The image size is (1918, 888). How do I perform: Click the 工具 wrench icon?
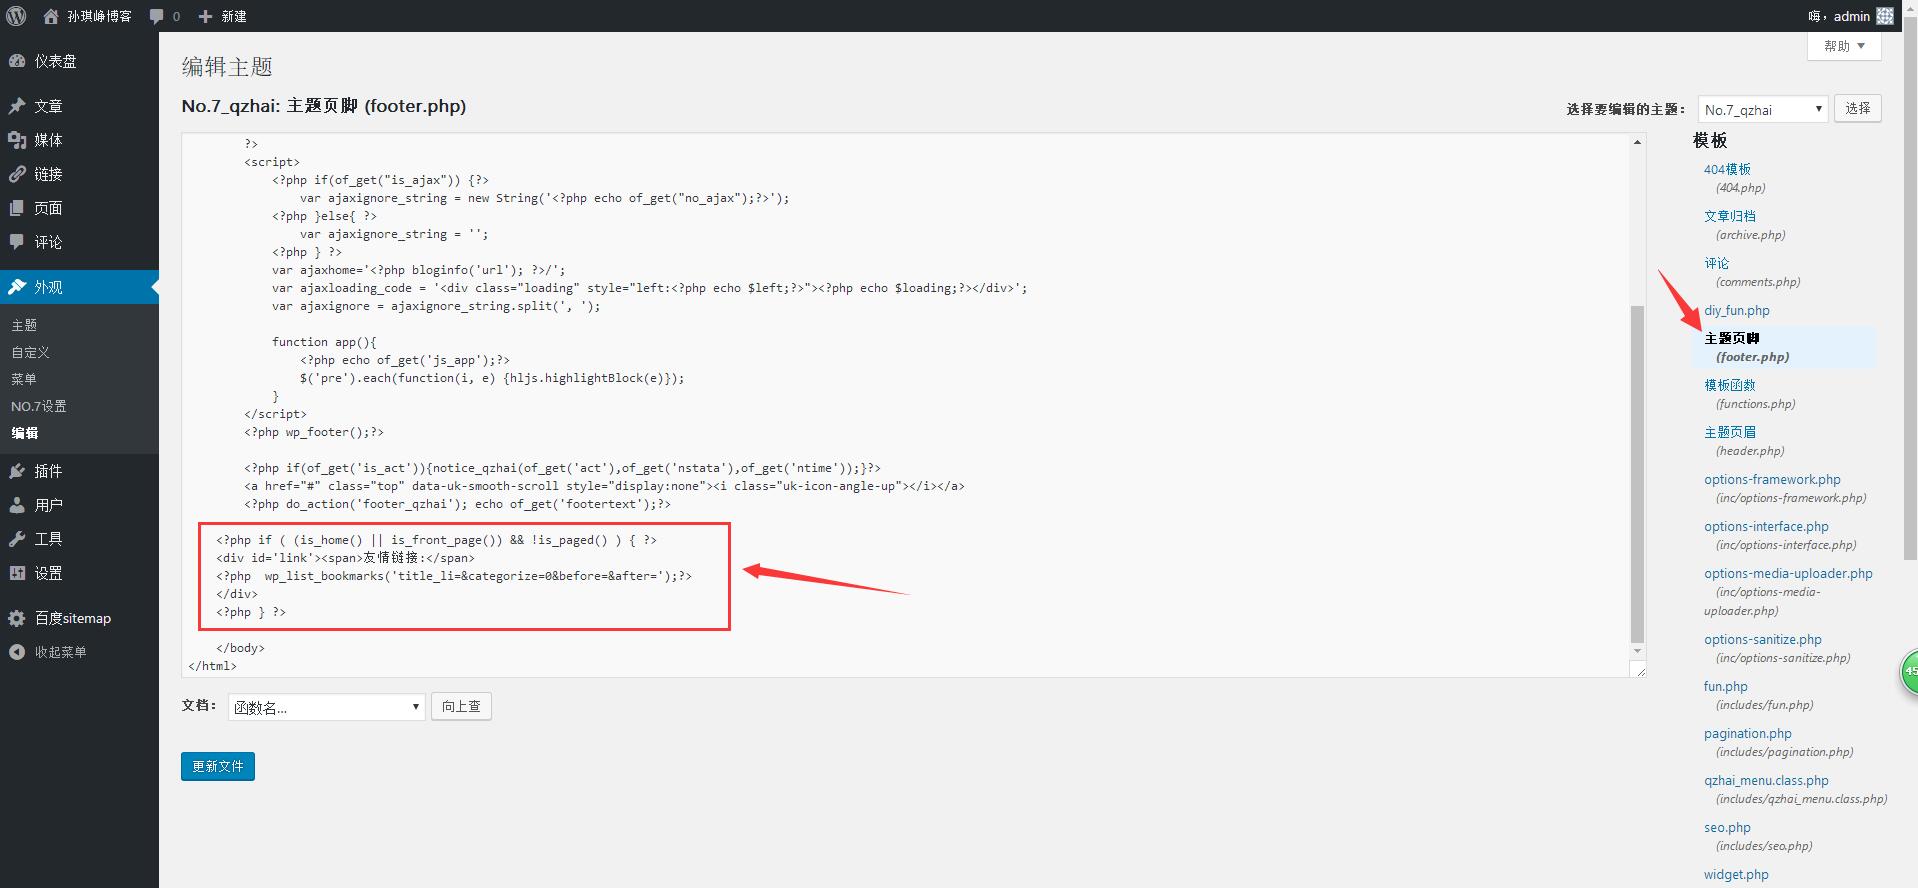coord(17,539)
